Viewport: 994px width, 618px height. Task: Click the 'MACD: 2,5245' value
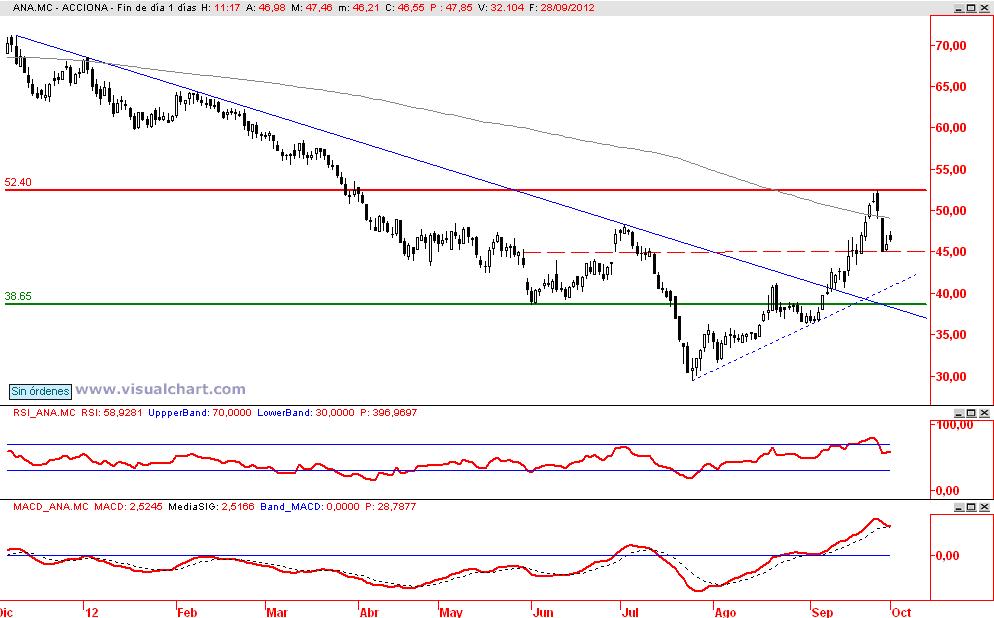click(x=128, y=507)
